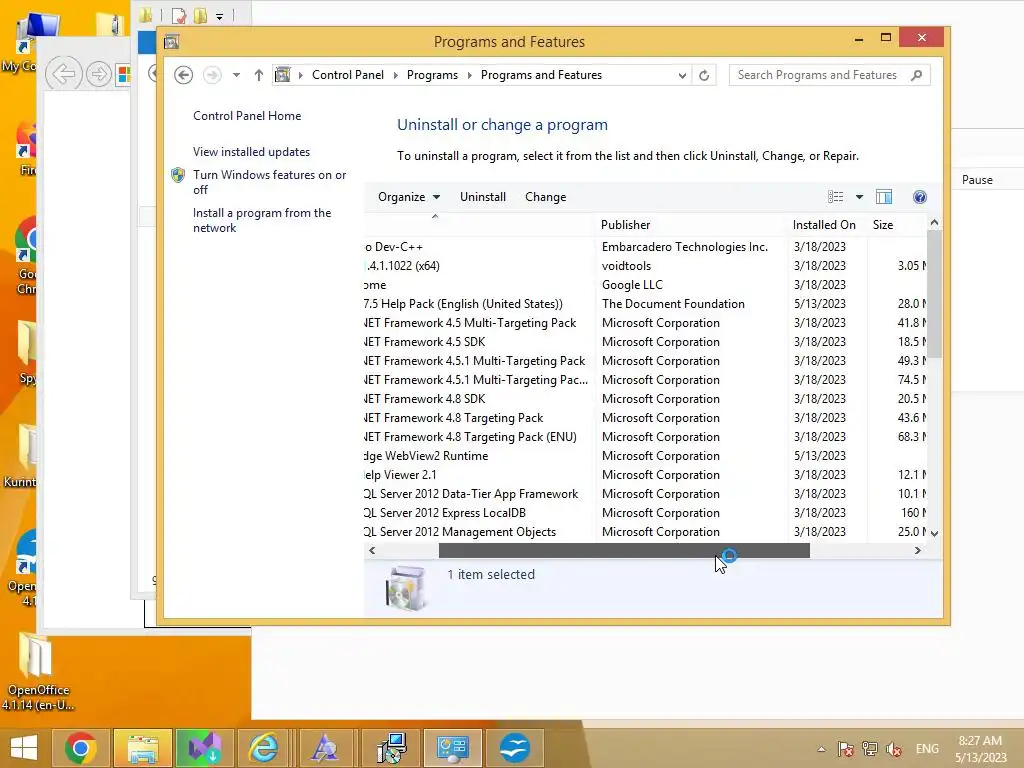Expand the Control Panel breadcrumb arrow

tap(395, 75)
